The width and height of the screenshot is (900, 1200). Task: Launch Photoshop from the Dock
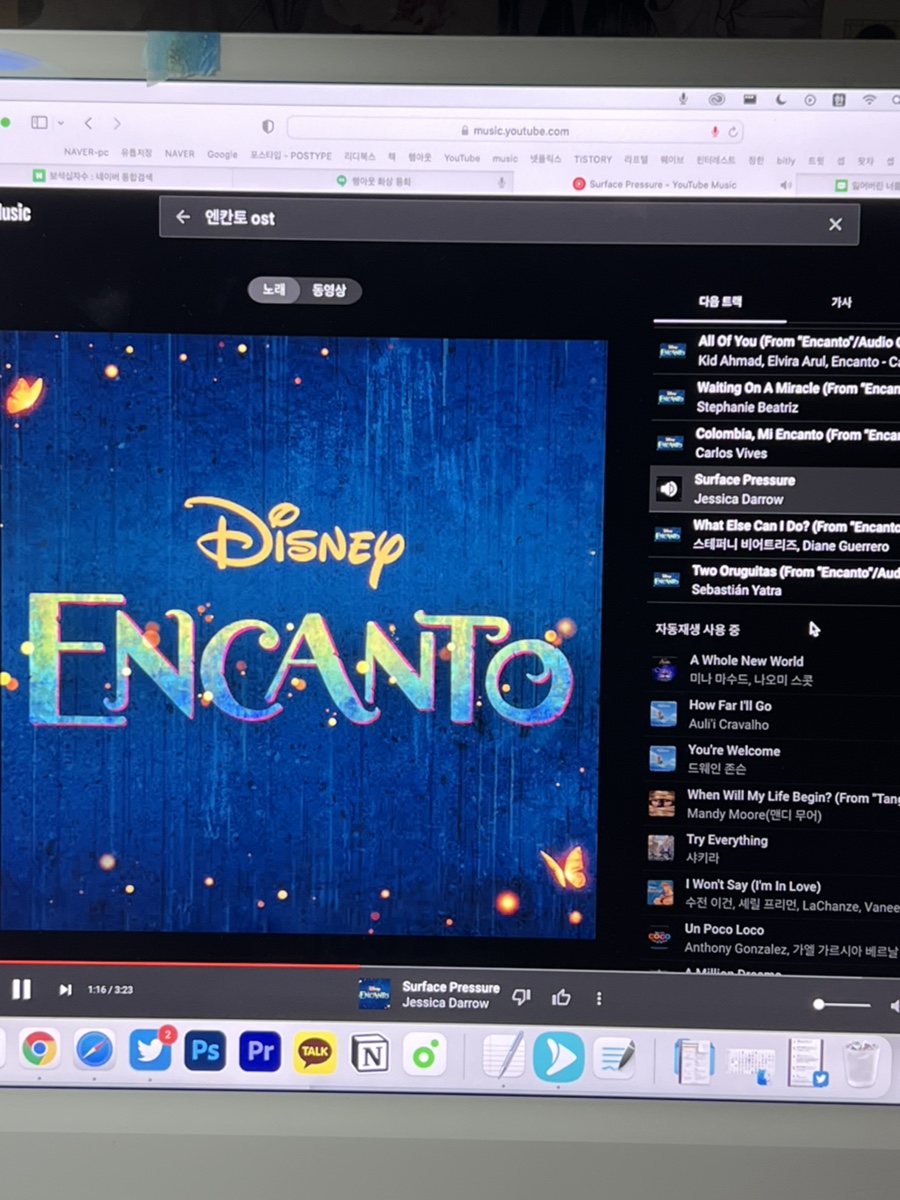click(x=205, y=1051)
